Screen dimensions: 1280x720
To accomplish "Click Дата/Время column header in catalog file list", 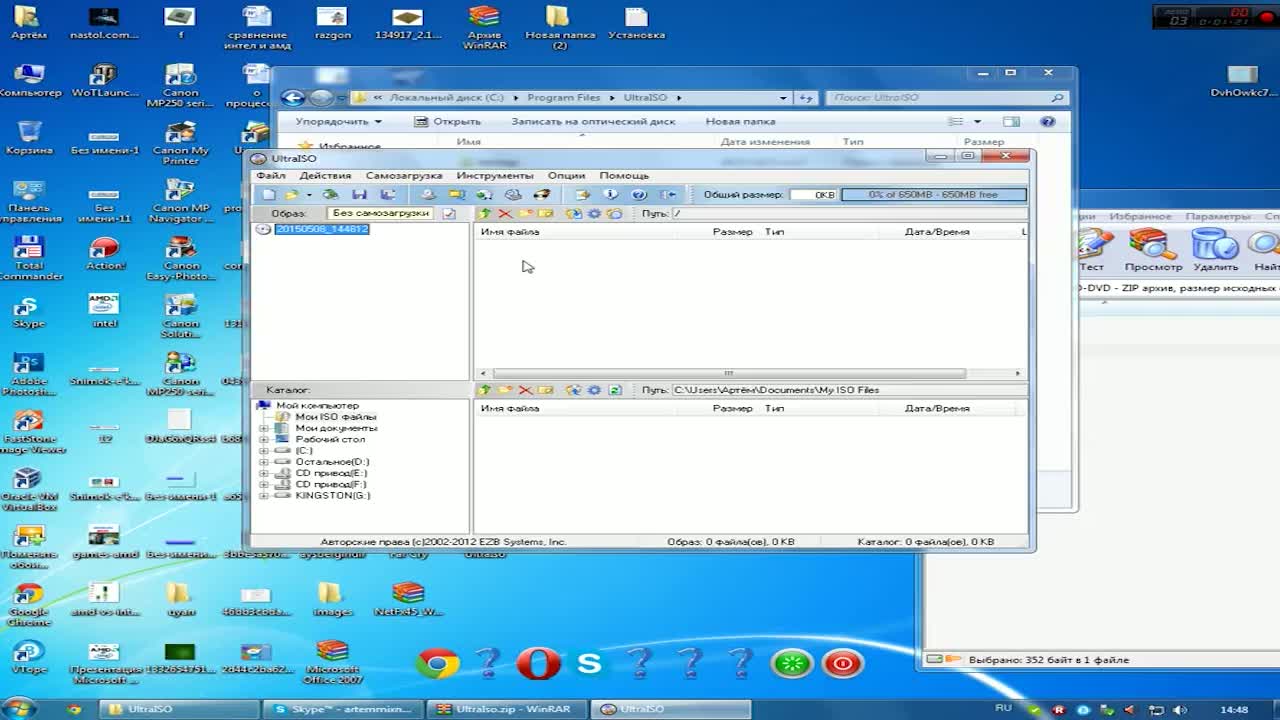I will tap(937, 408).
